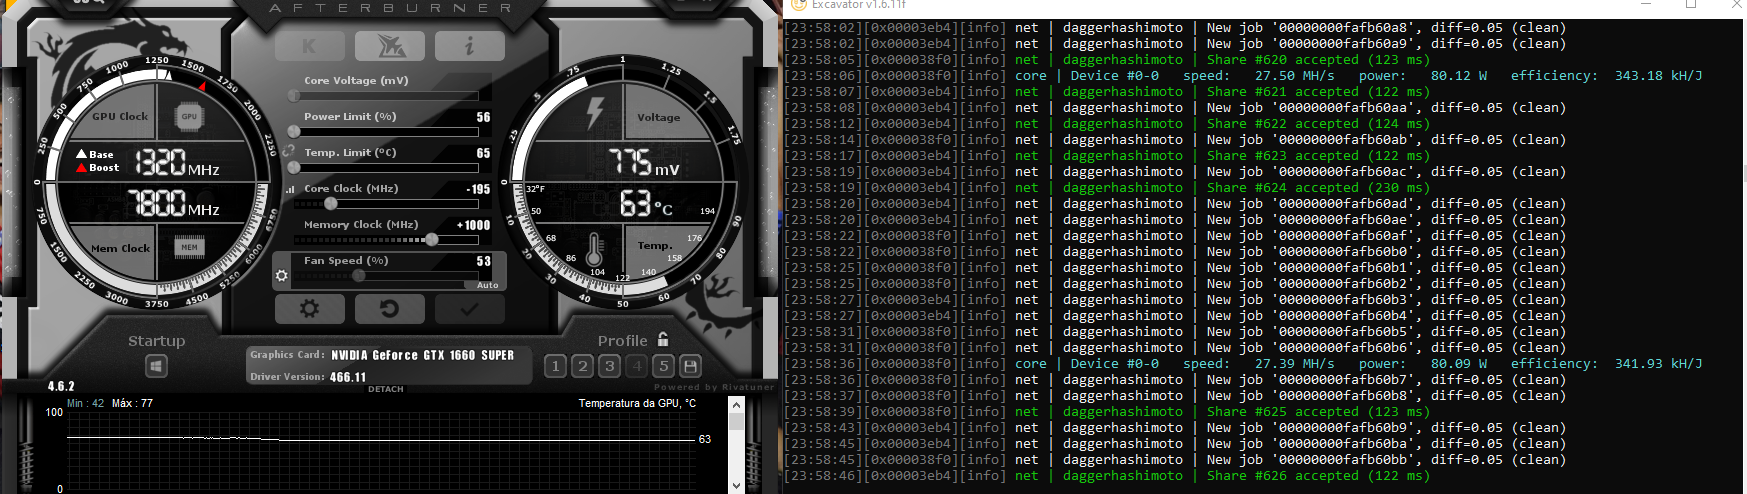Click 'Share #620 accepted (123 ms)' in Excavator
The width and height of the screenshot is (1747, 494).
[1318, 59]
